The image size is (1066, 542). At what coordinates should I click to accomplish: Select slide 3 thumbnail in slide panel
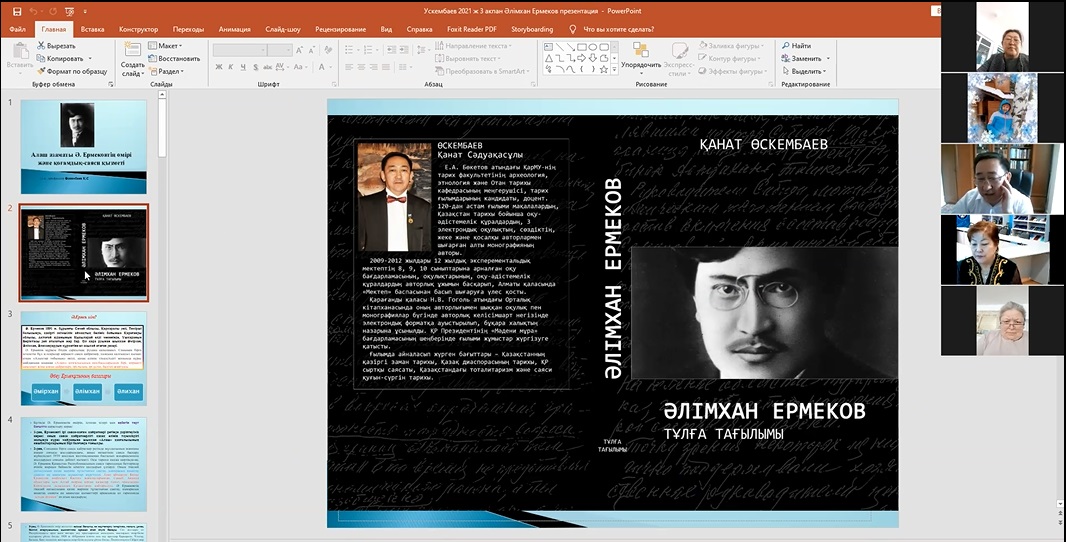pyautogui.click(x=84, y=355)
